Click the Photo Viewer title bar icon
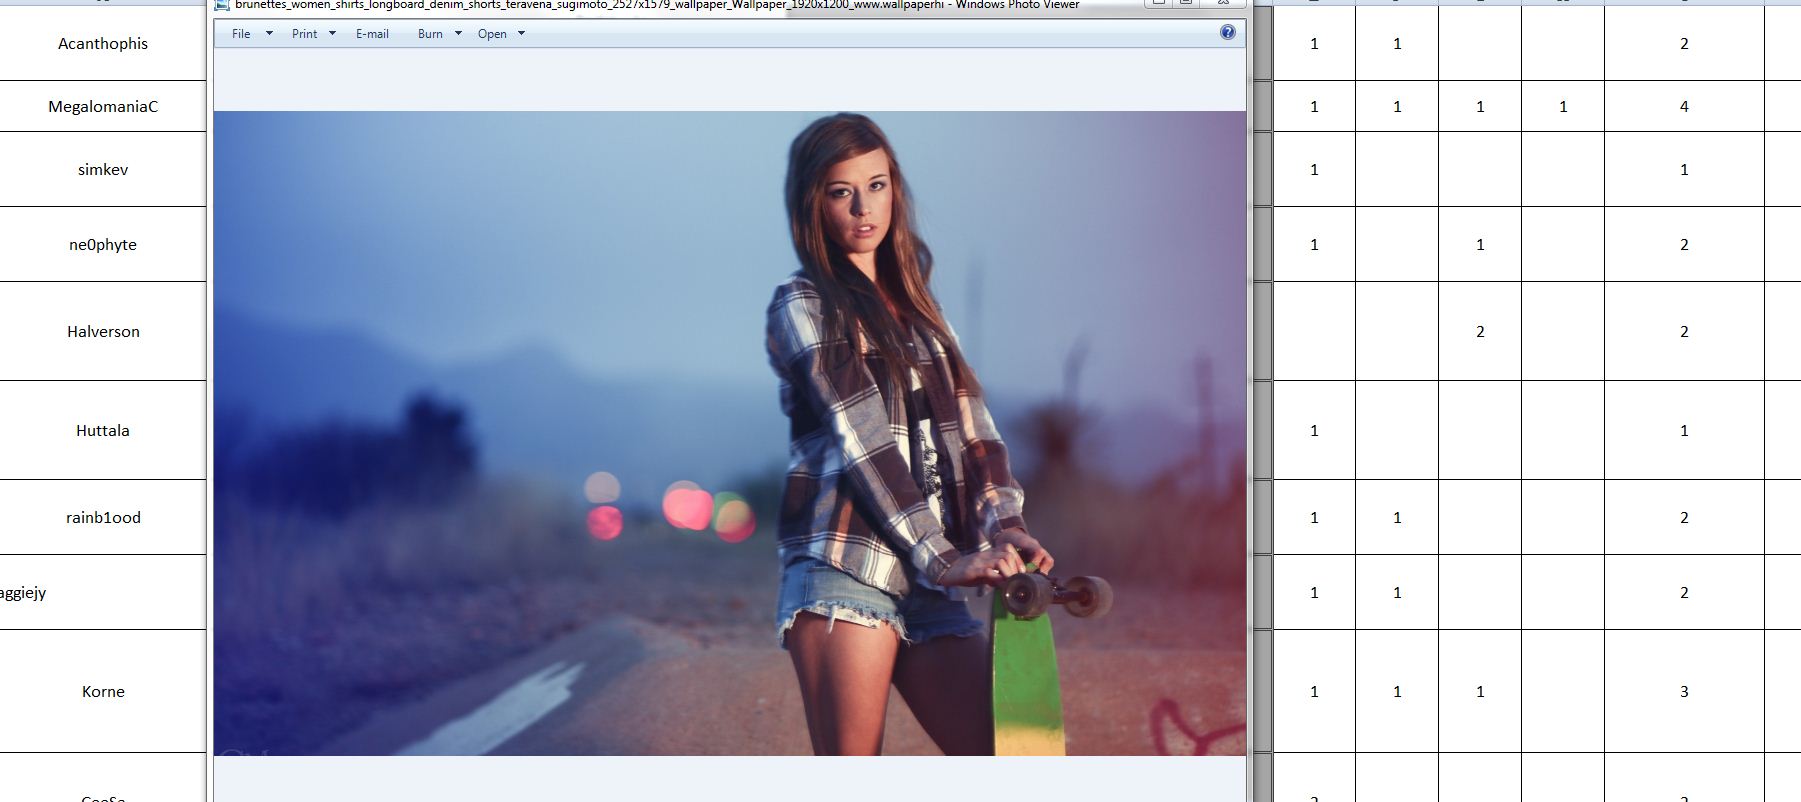1801x802 pixels. pos(222,4)
